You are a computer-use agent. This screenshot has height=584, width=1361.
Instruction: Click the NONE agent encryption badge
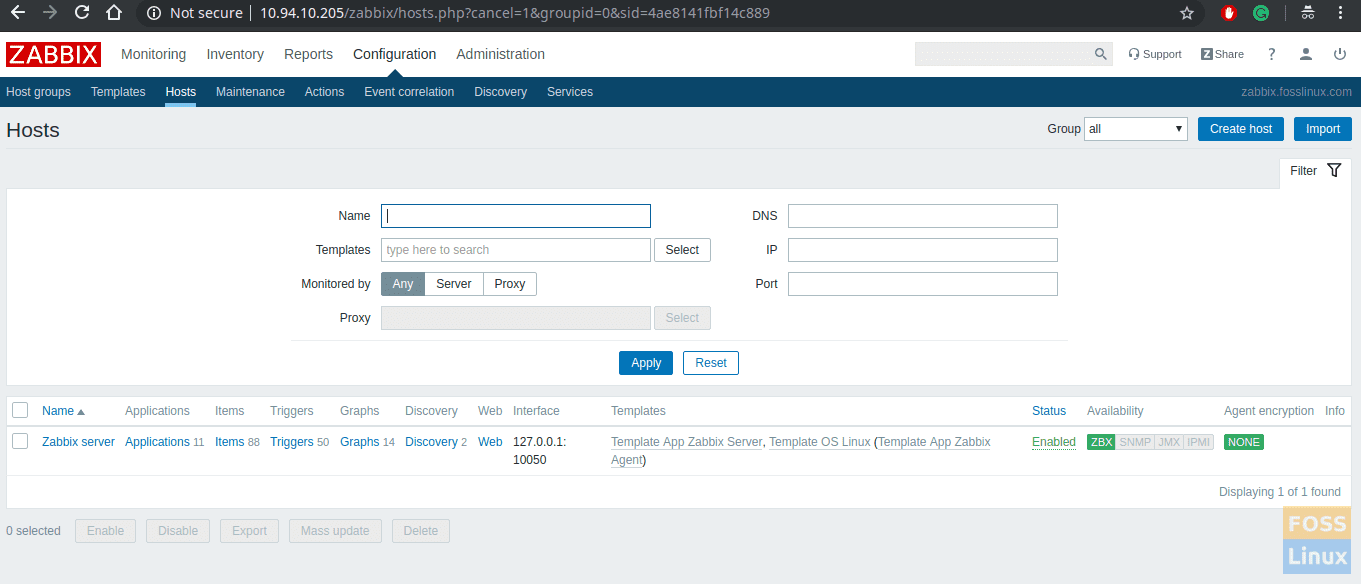tap(1244, 442)
